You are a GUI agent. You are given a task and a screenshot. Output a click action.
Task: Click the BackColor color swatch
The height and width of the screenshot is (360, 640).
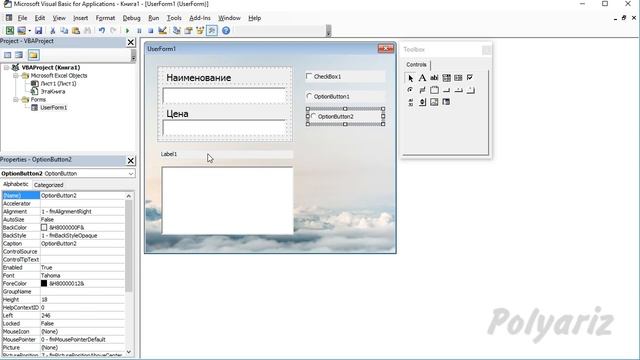tap(44, 227)
